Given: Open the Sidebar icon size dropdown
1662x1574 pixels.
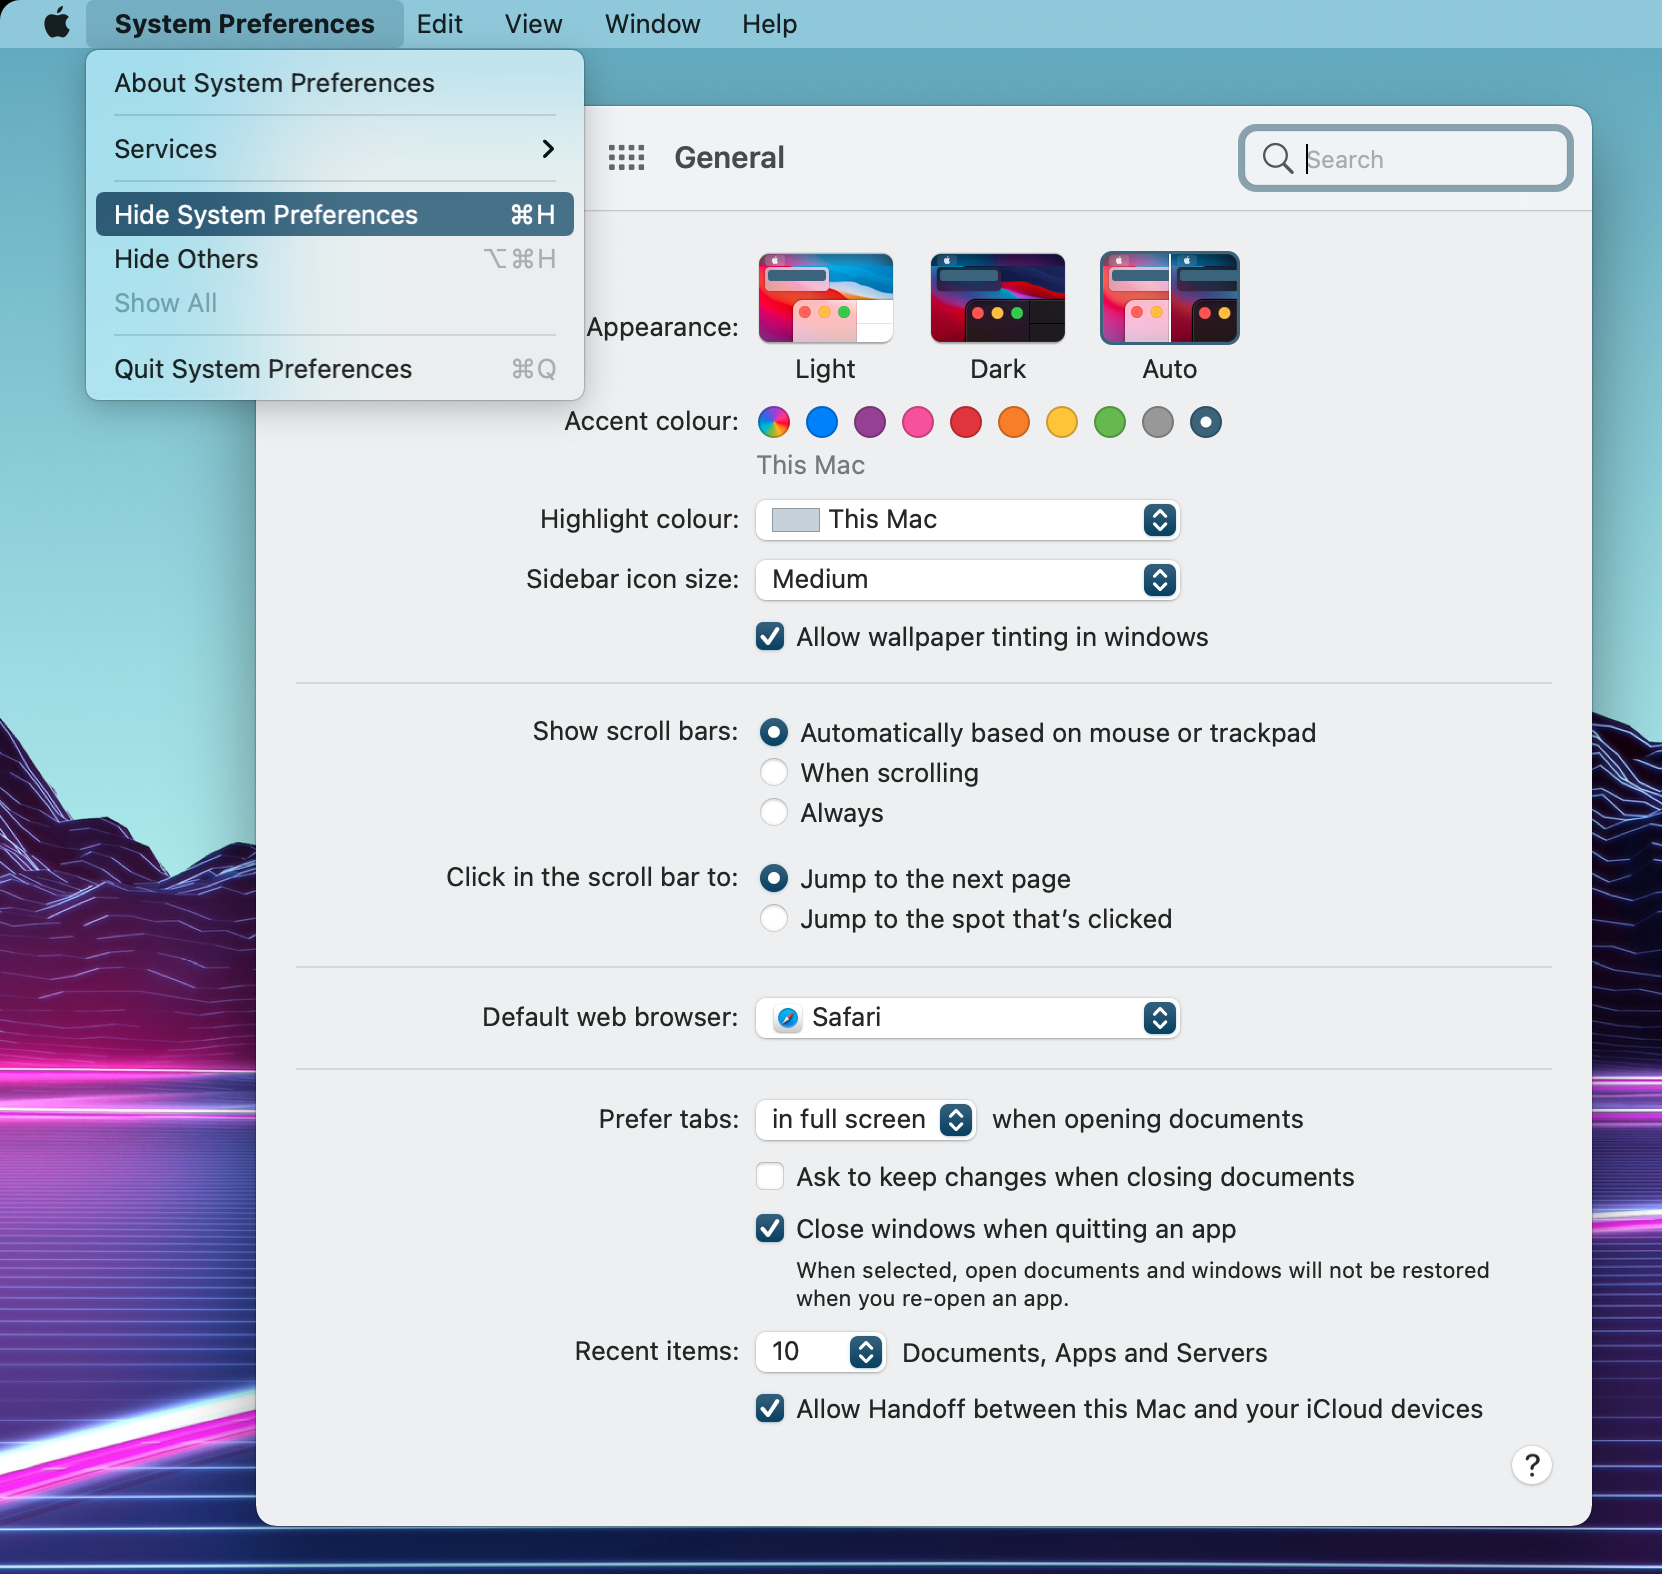Looking at the screenshot, I should pos(968,580).
